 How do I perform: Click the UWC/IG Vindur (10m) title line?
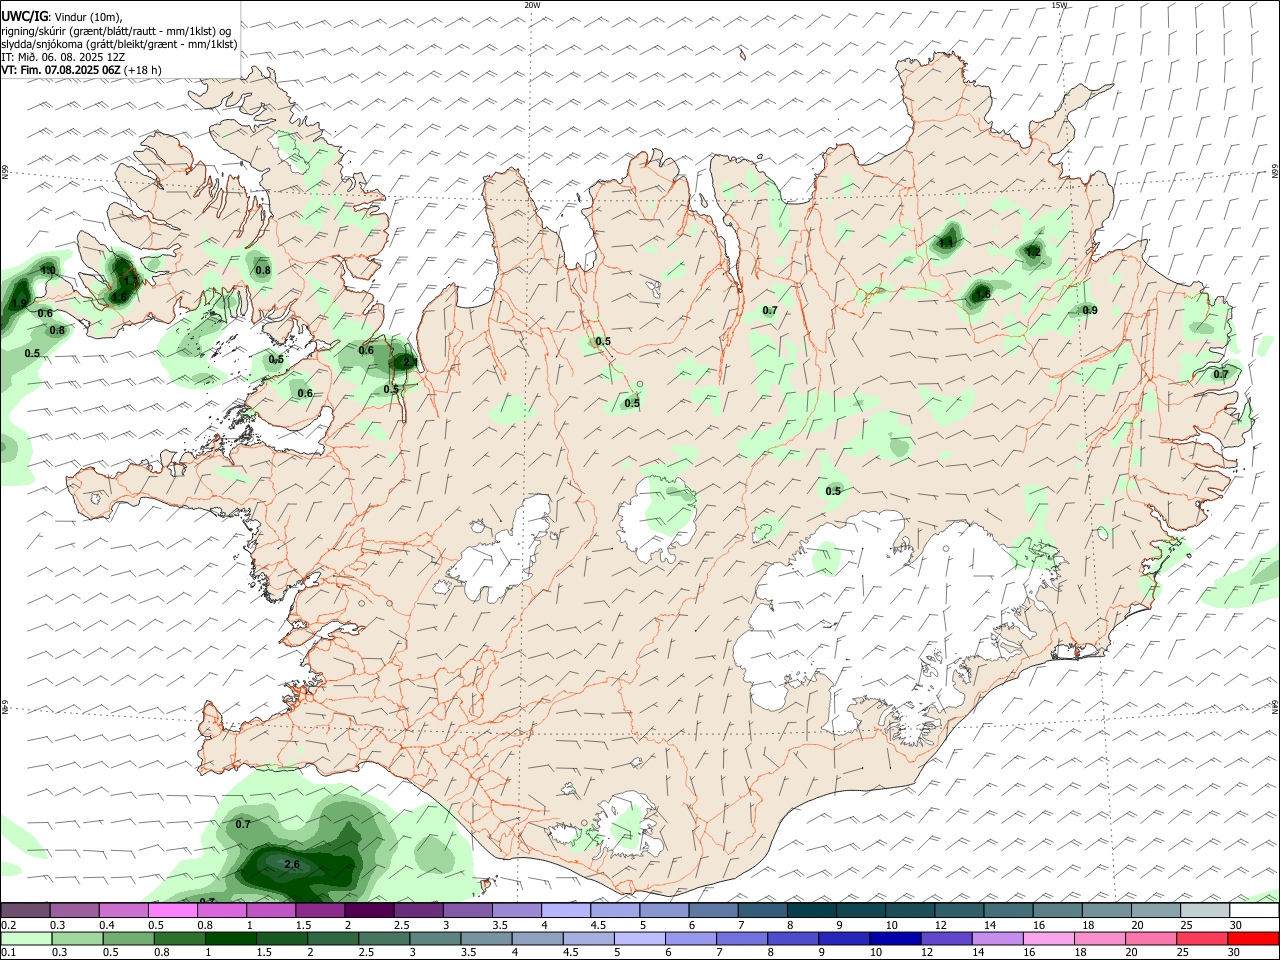coord(62,16)
